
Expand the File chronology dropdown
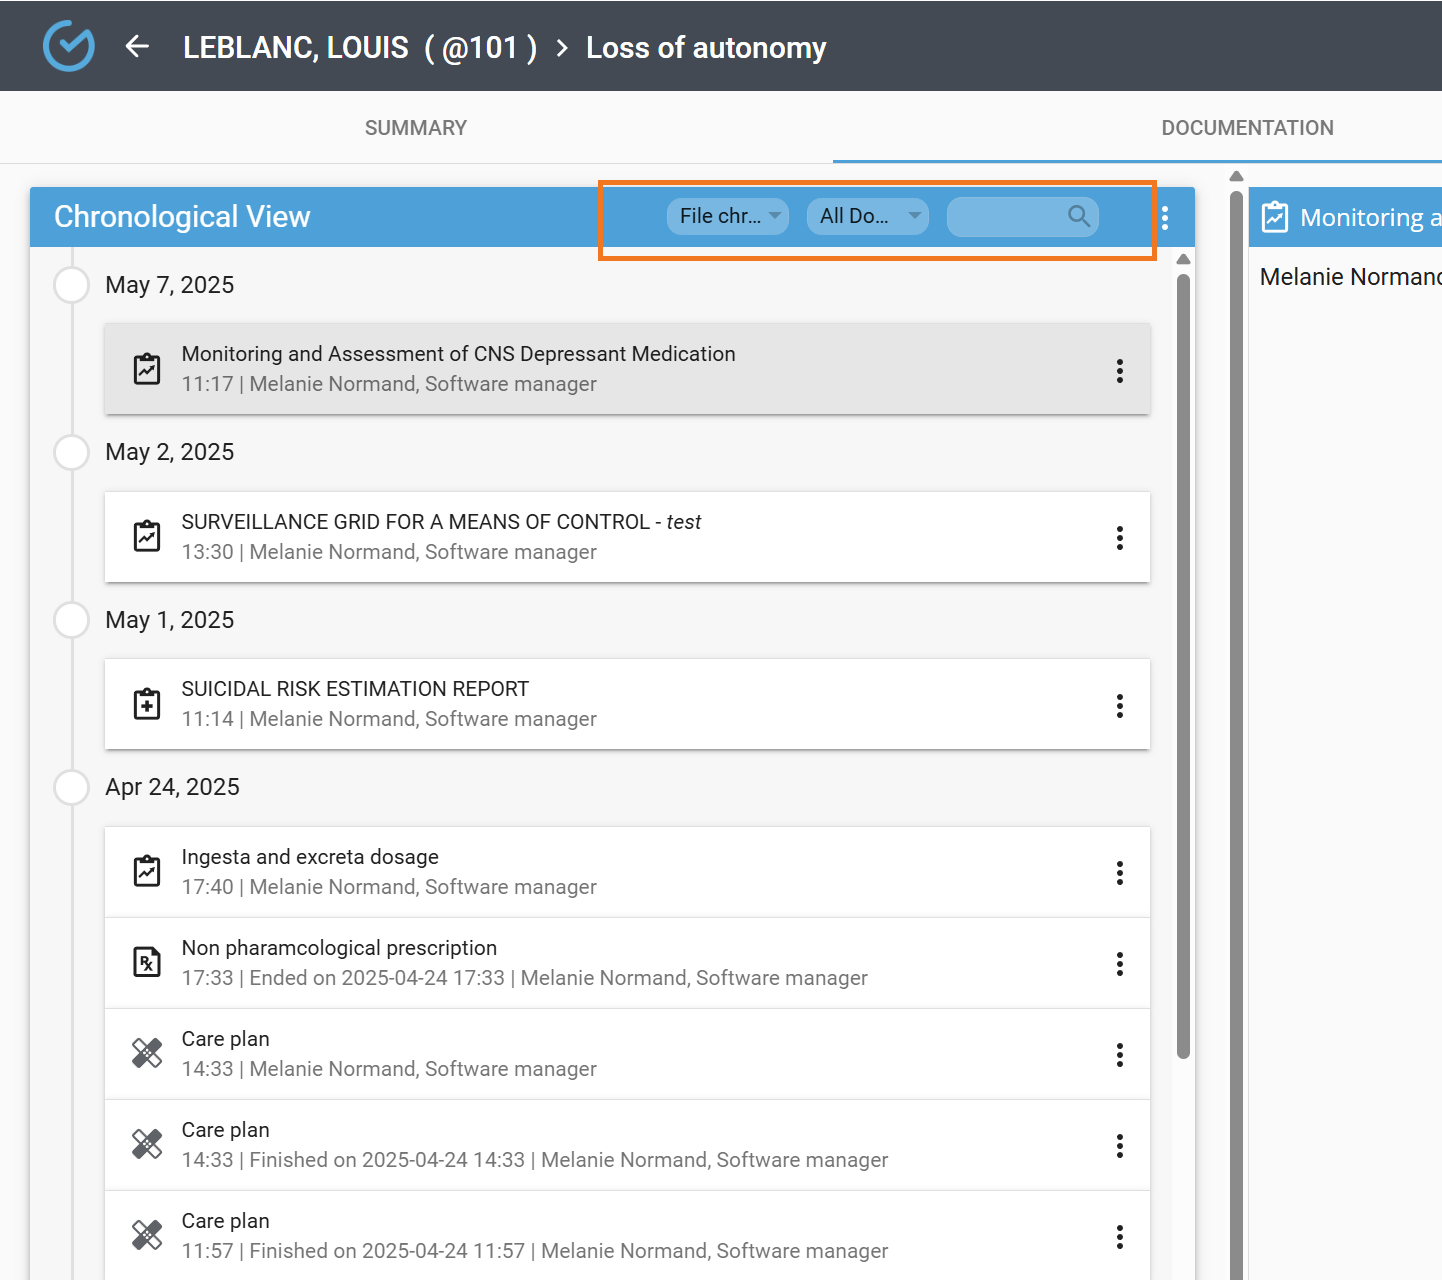tap(728, 216)
